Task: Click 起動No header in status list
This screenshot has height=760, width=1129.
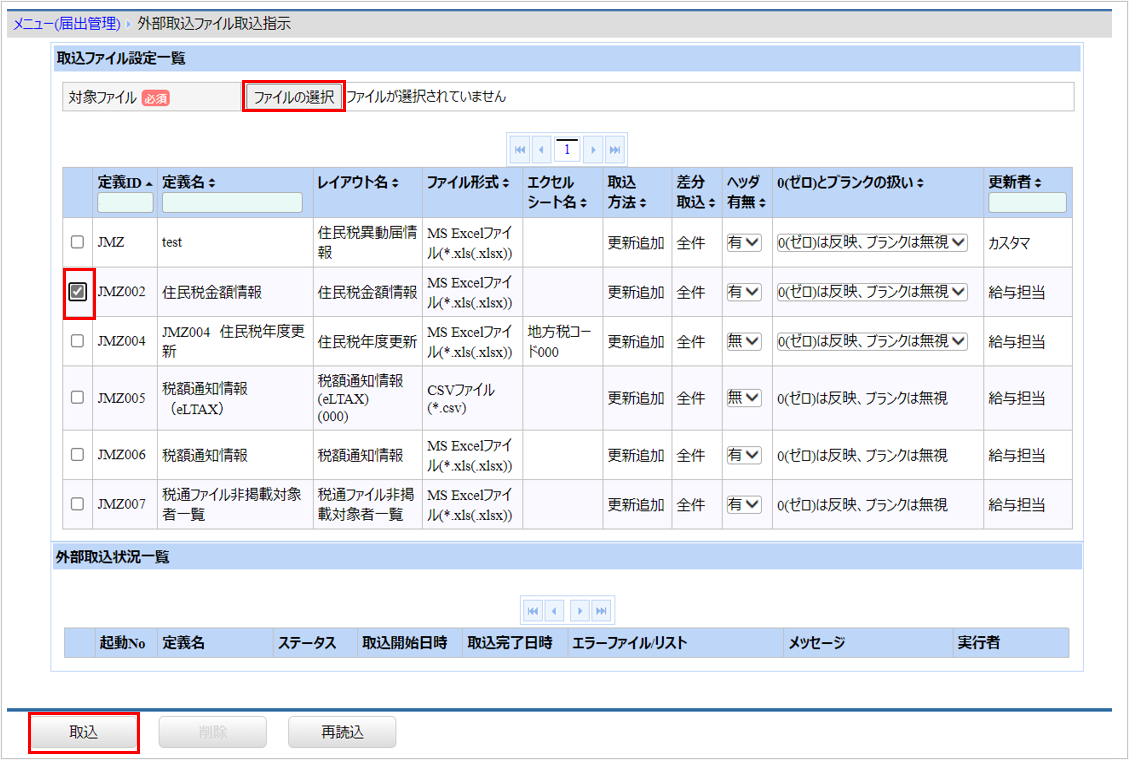Action: coord(122,643)
